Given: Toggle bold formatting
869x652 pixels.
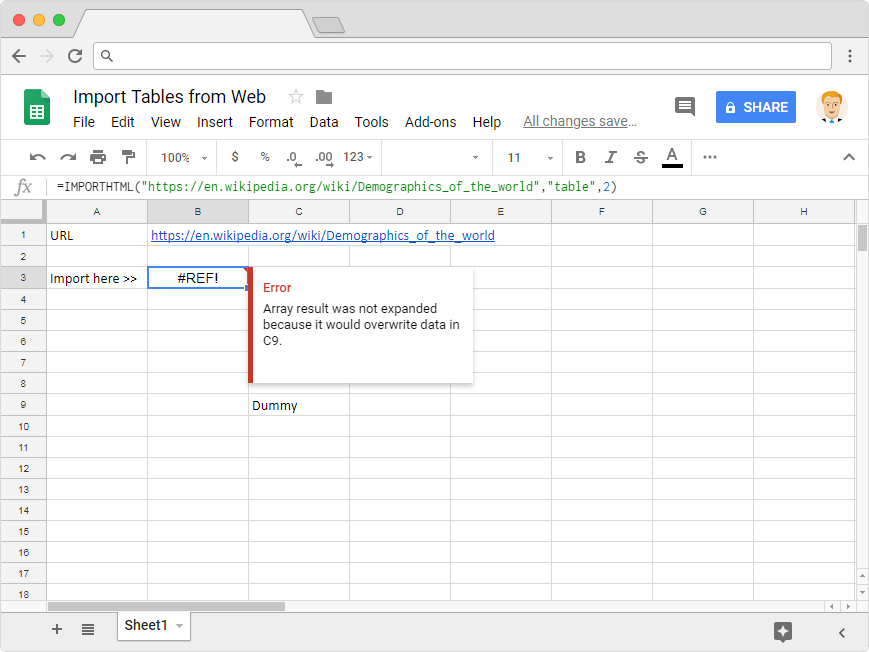Looking at the screenshot, I should tap(580, 157).
